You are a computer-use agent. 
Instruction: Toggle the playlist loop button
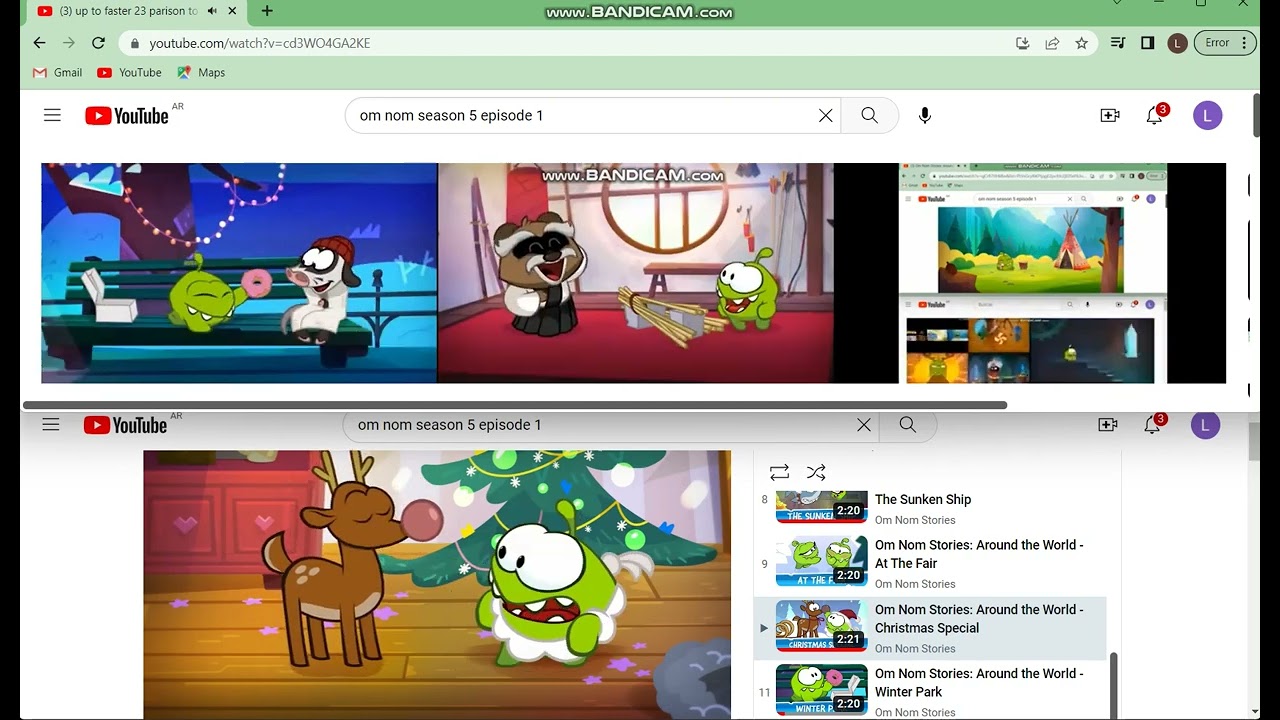(x=779, y=472)
